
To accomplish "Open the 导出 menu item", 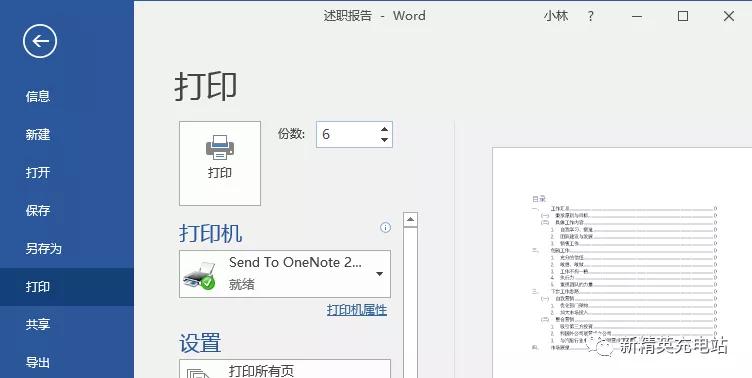I will pyautogui.click(x=38, y=362).
